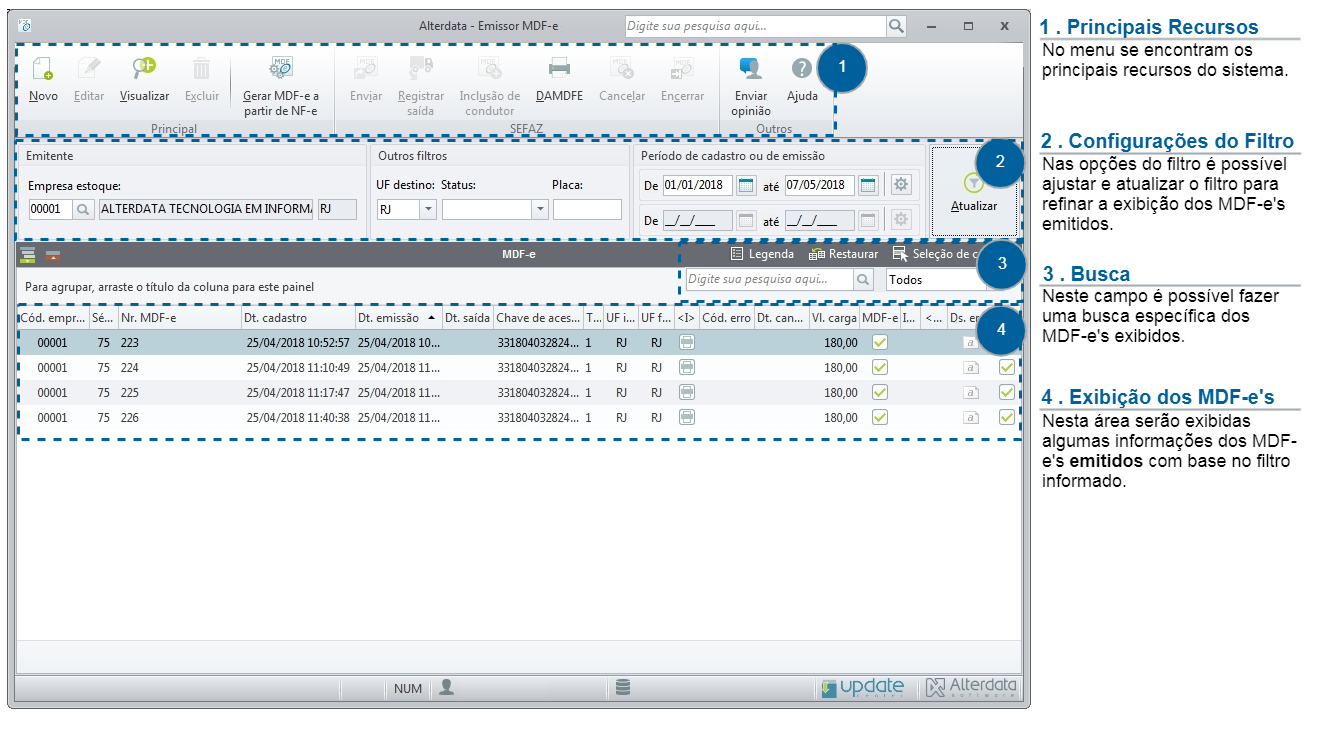Click gear icon beside 07/05/2018 period
The image size is (1325, 729).
tap(901, 185)
